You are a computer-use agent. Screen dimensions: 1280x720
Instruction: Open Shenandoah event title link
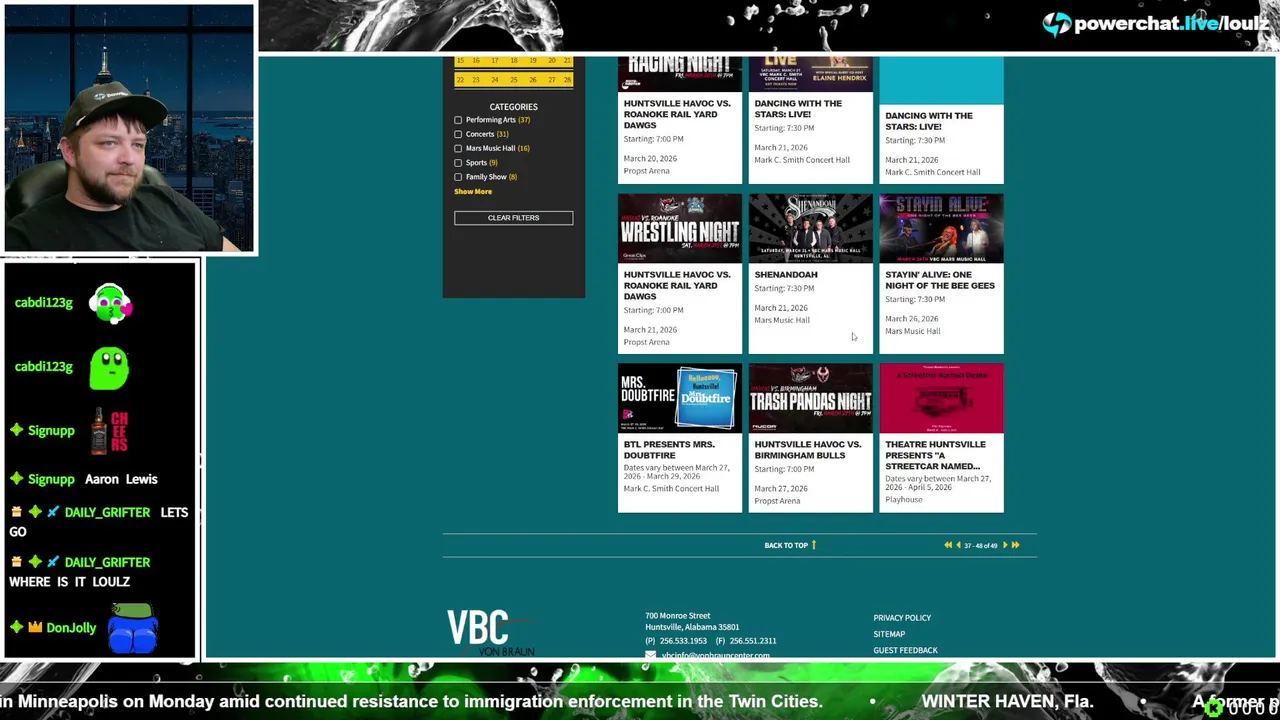pos(786,274)
